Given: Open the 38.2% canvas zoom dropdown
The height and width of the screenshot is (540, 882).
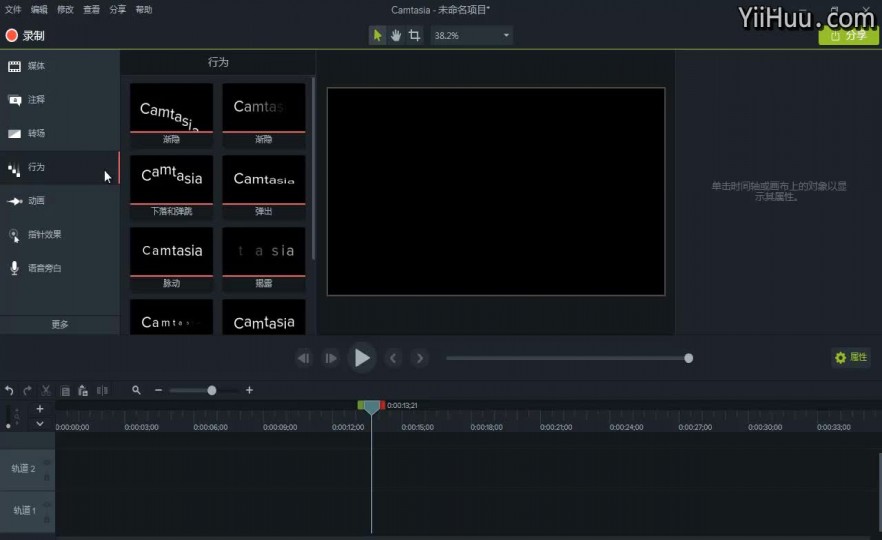Looking at the screenshot, I should 472,35.
